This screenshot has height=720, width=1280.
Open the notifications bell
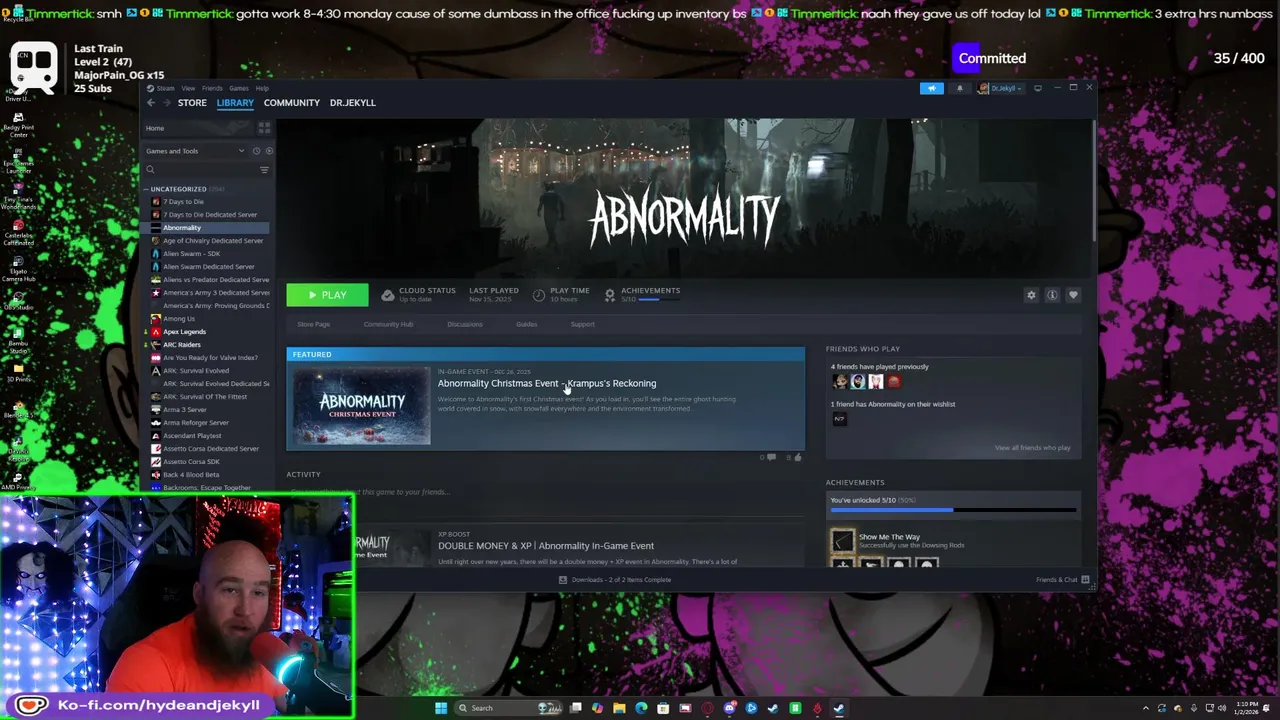click(x=959, y=88)
